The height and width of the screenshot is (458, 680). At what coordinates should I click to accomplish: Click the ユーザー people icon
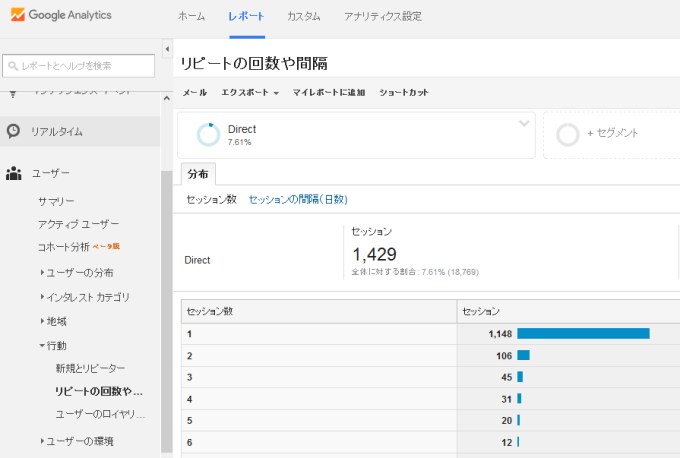[x=14, y=173]
